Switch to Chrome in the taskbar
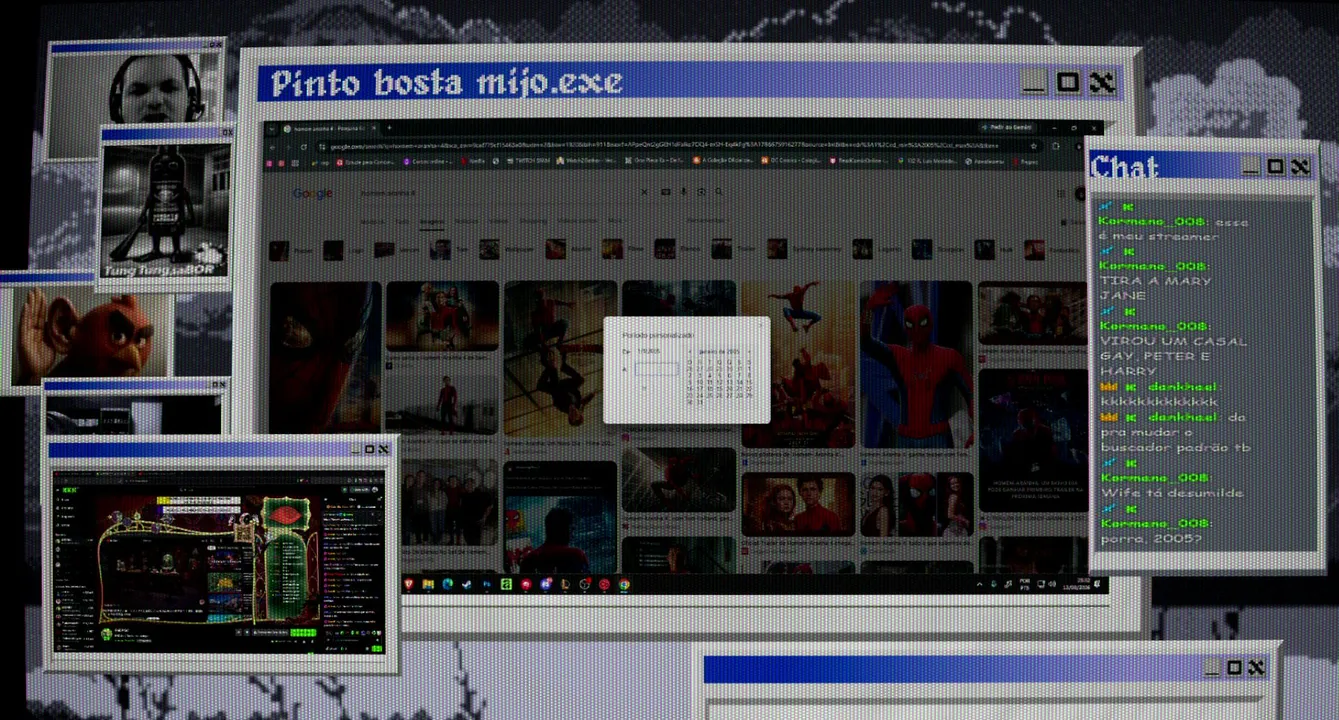The height and width of the screenshot is (720, 1339). (x=624, y=584)
